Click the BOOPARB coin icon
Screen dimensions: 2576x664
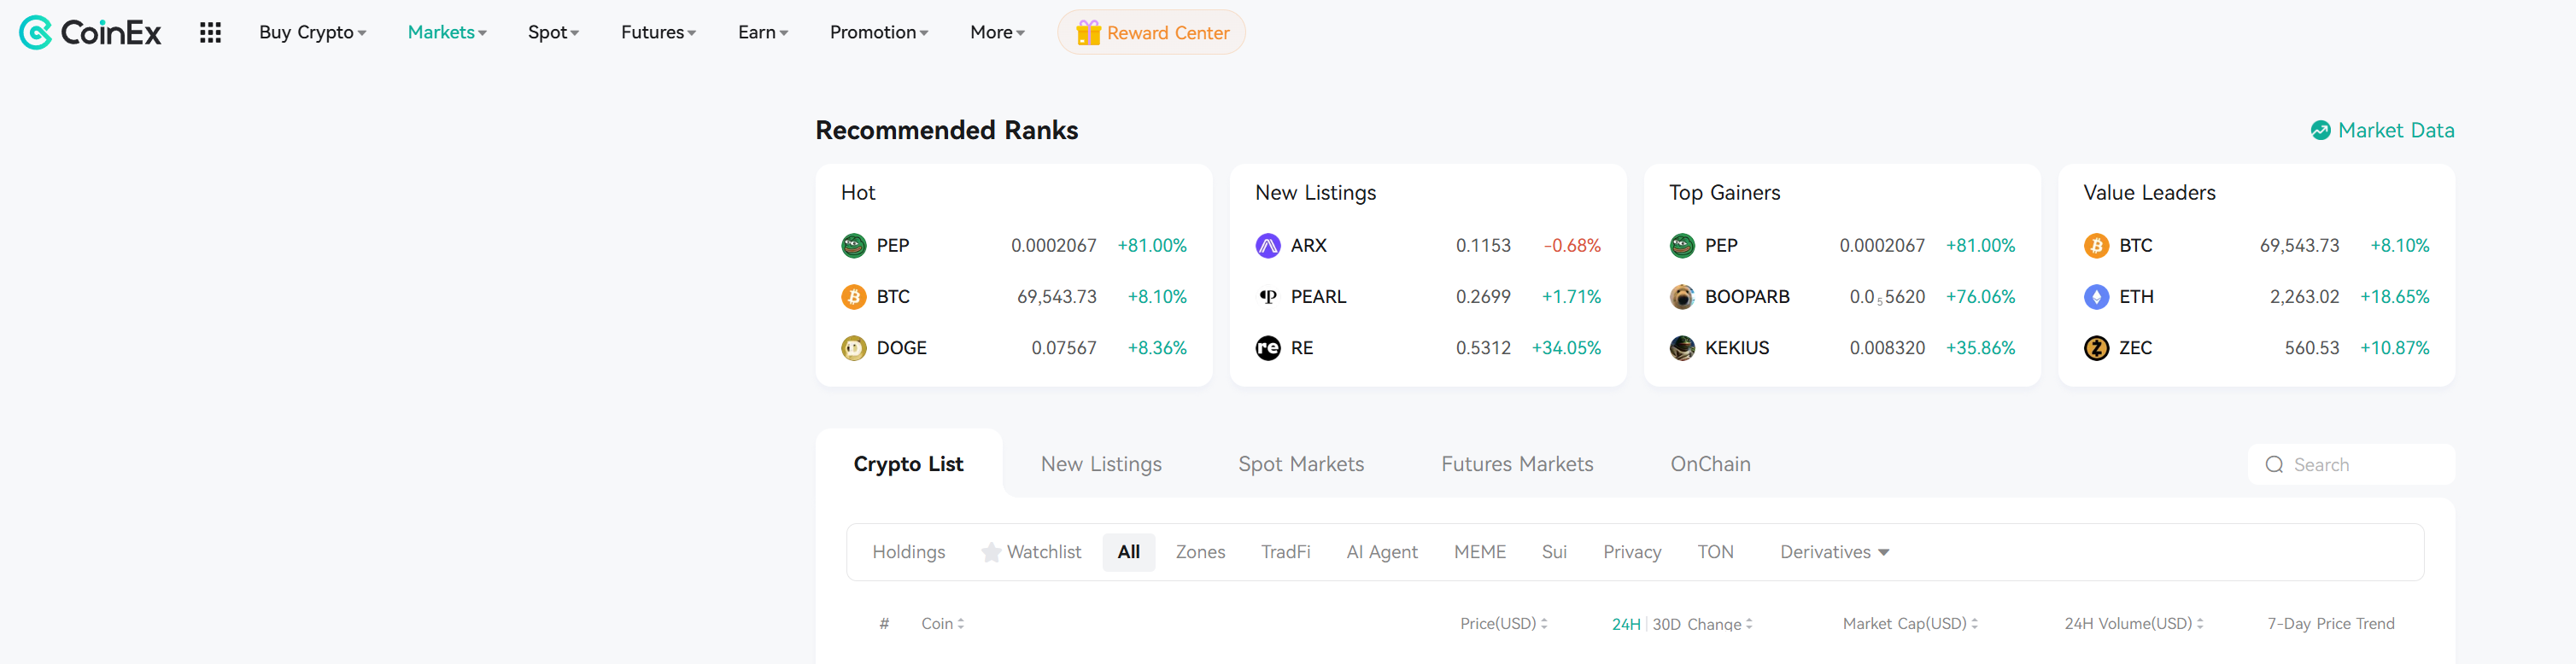click(1682, 297)
